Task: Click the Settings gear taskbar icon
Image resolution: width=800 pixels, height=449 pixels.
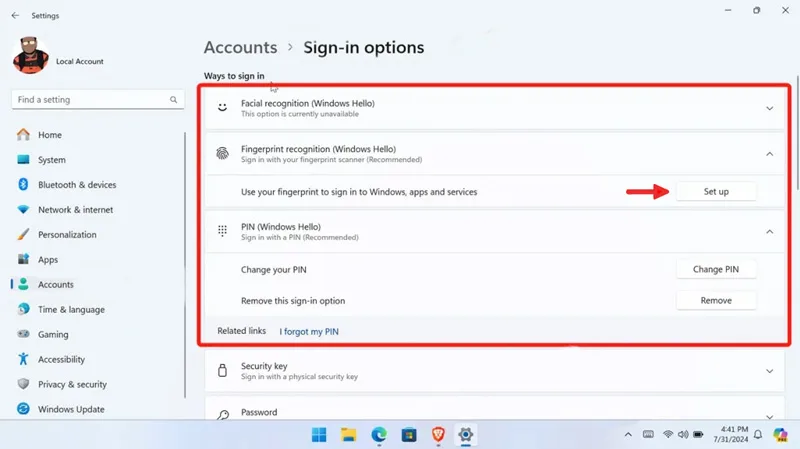Action: point(465,435)
